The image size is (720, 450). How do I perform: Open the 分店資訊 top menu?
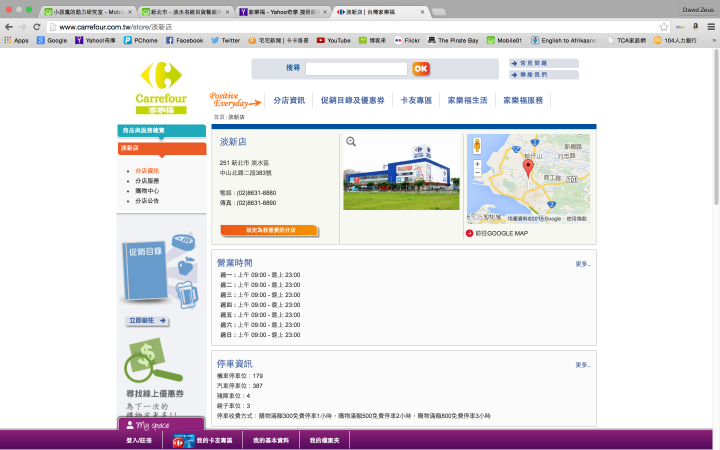(289, 100)
